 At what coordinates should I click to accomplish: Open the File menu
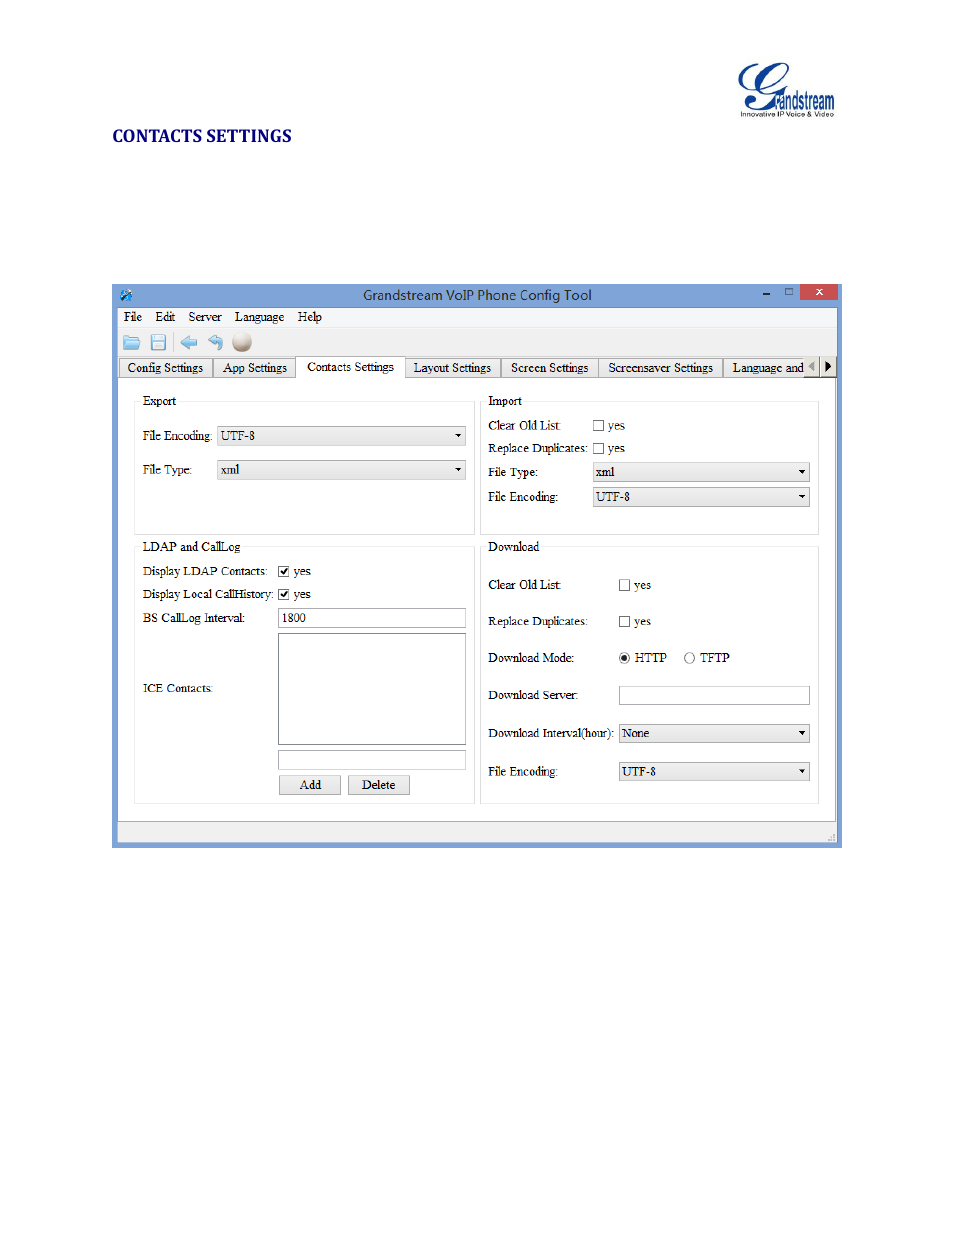tap(133, 317)
